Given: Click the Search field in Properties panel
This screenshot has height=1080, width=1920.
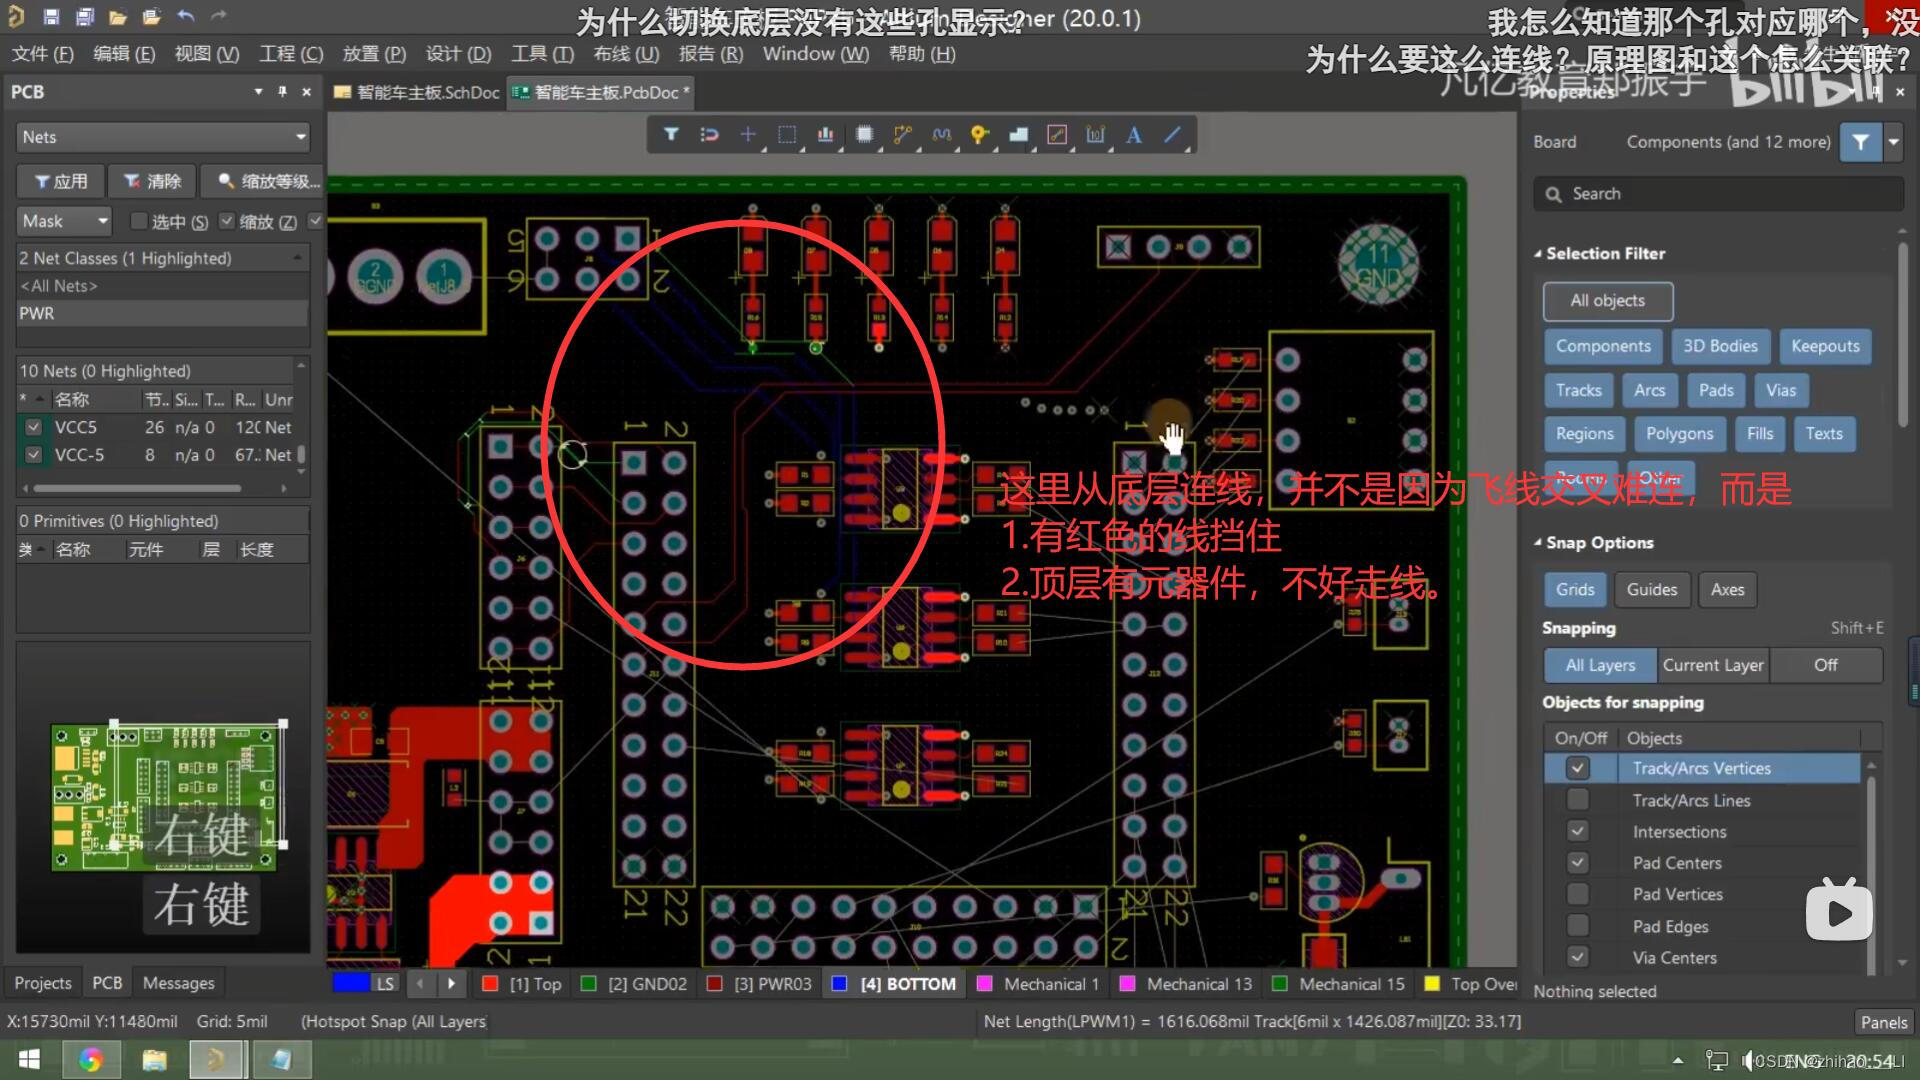Looking at the screenshot, I should click(x=1717, y=193).
